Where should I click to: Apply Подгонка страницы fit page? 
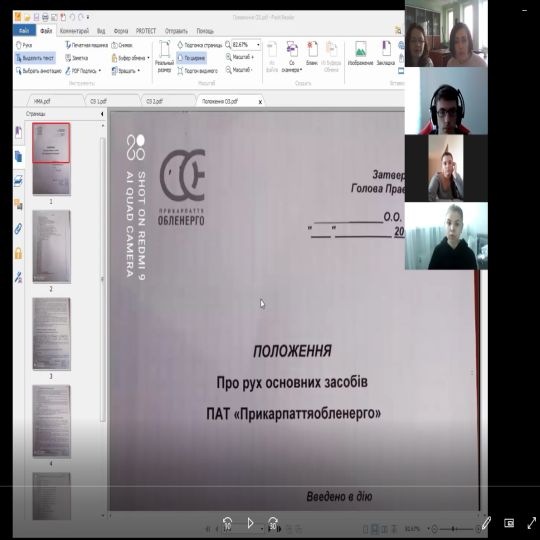click(200, 45)
